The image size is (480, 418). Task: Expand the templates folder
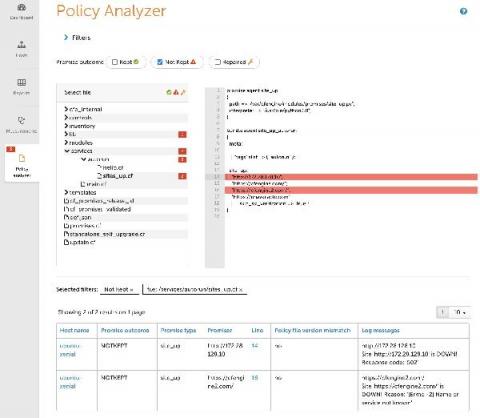point(66,192)
